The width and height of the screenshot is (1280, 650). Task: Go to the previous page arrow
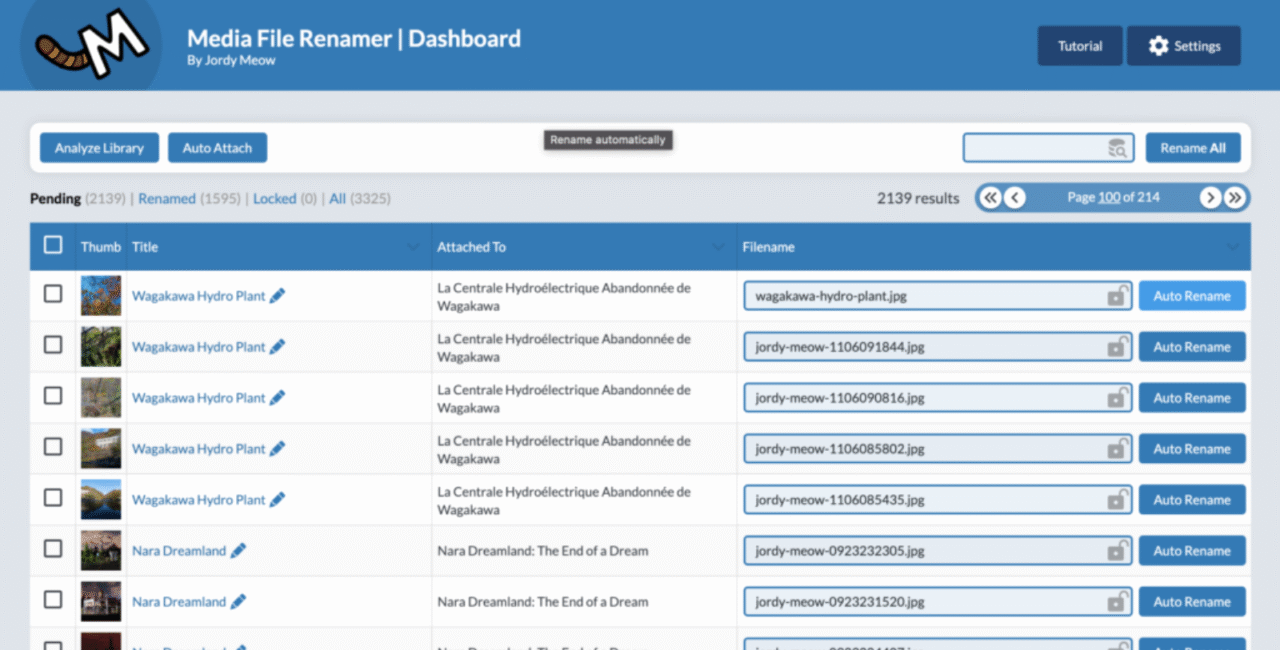click(1014, 198)
